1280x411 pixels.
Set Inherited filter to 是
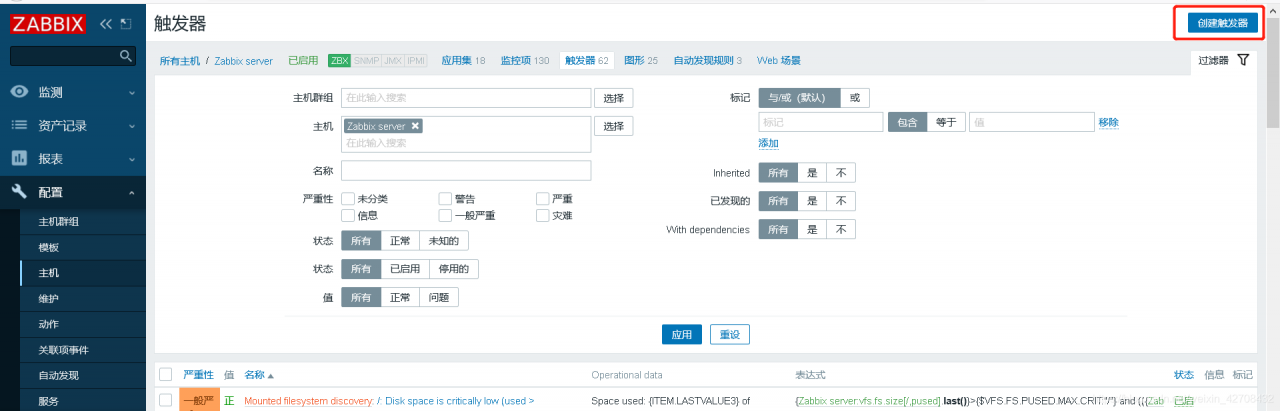tap(812, 173)
